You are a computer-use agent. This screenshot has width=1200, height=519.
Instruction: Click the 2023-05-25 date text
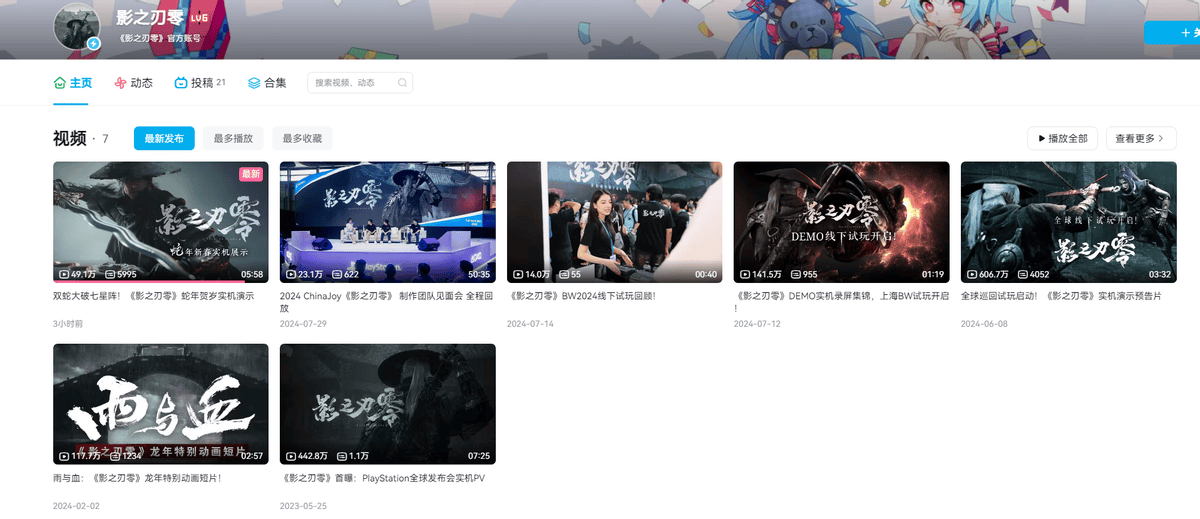302,506
